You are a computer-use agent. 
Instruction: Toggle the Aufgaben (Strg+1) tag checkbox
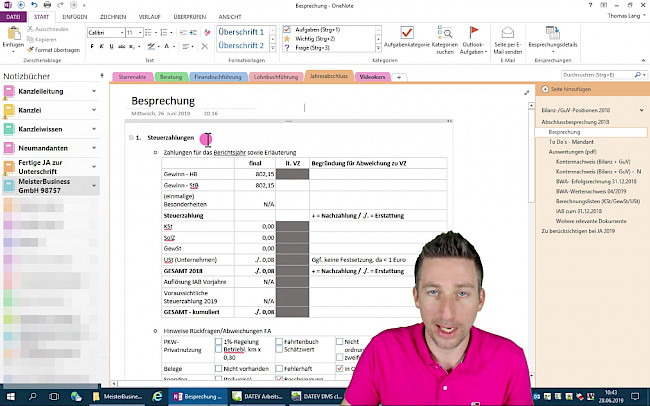288,31
